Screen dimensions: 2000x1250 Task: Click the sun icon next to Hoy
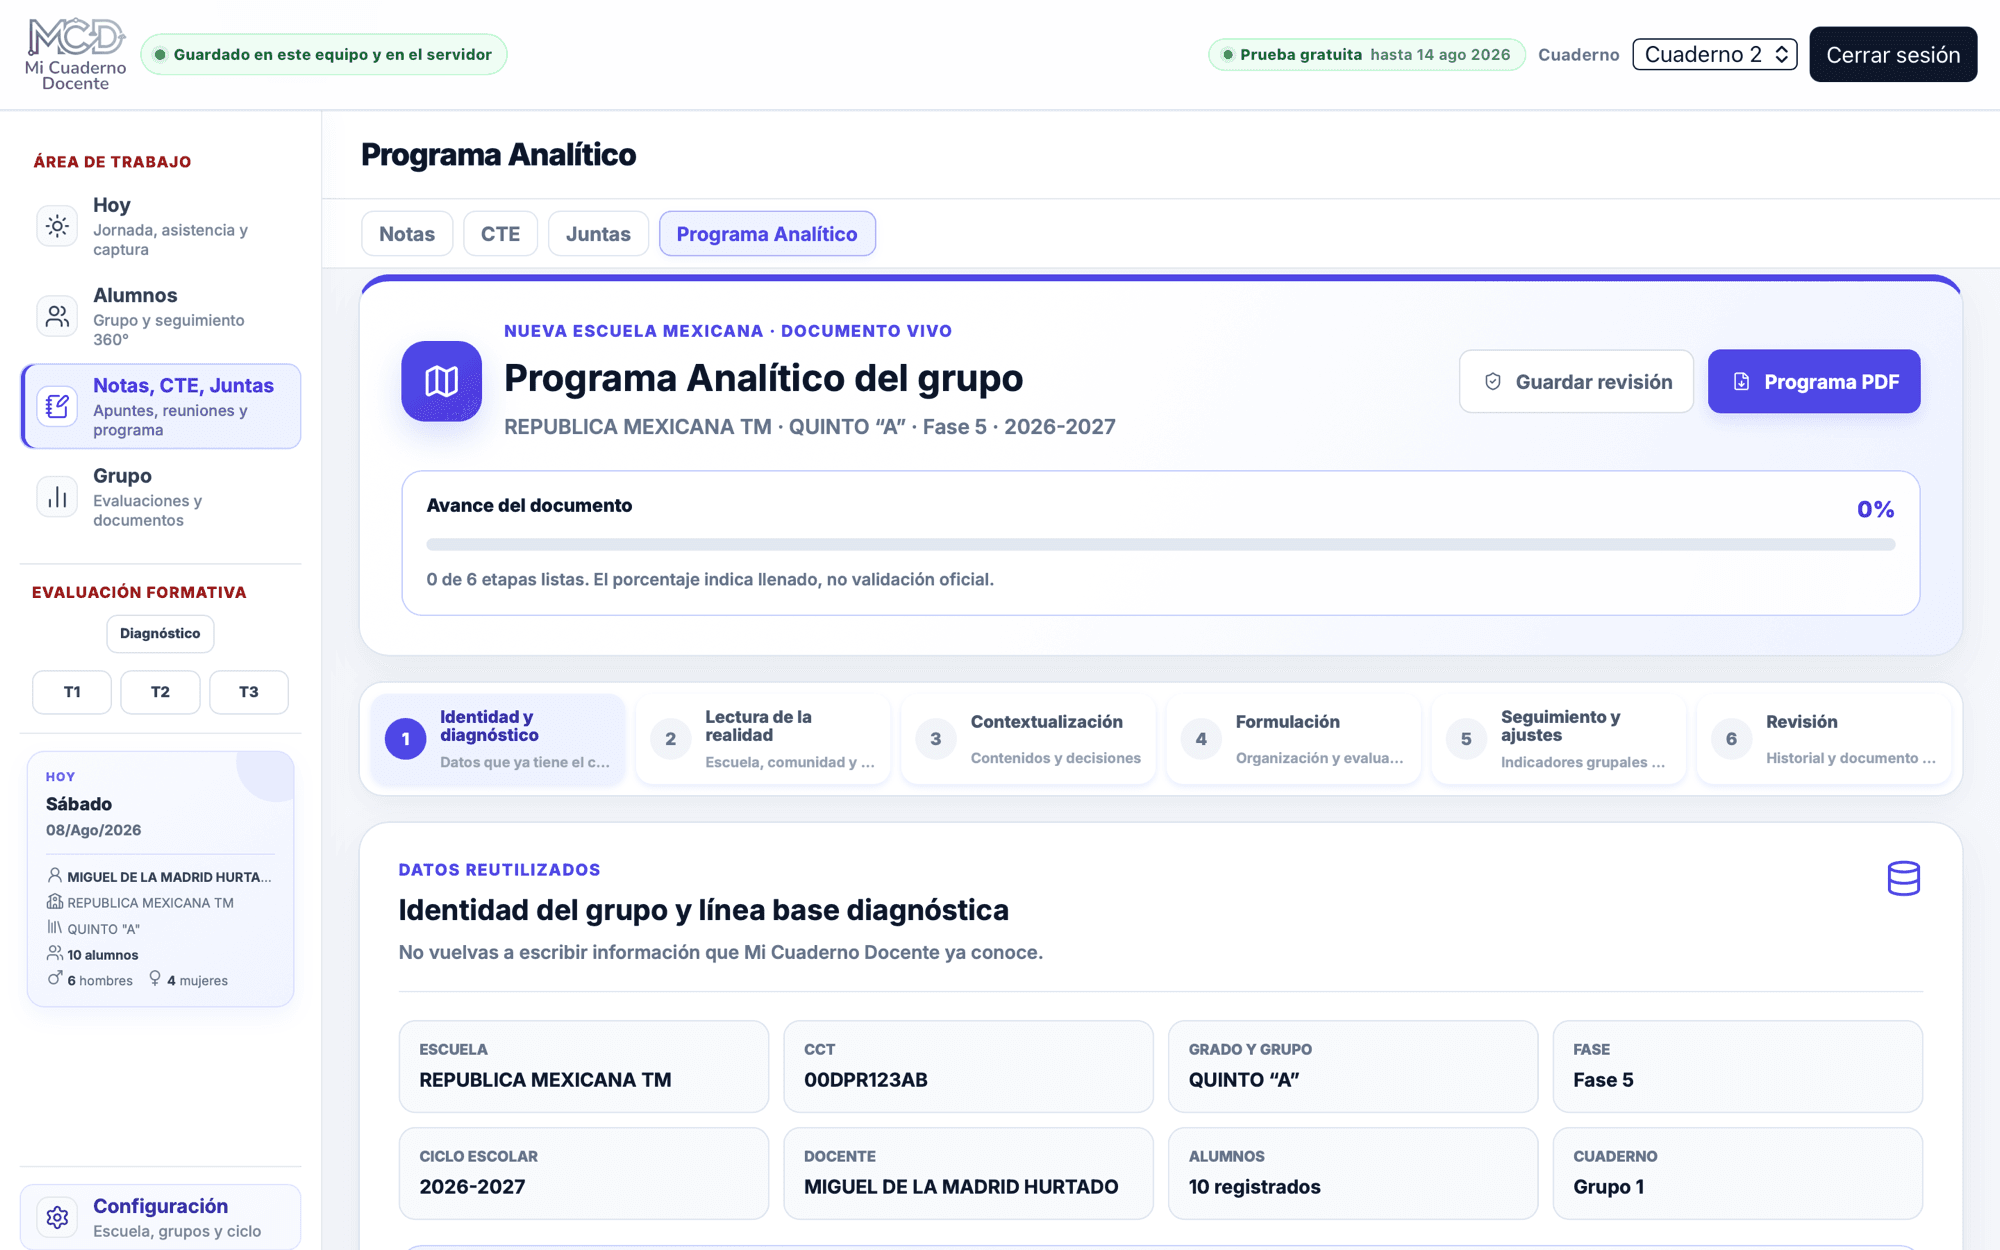[58, 226]
